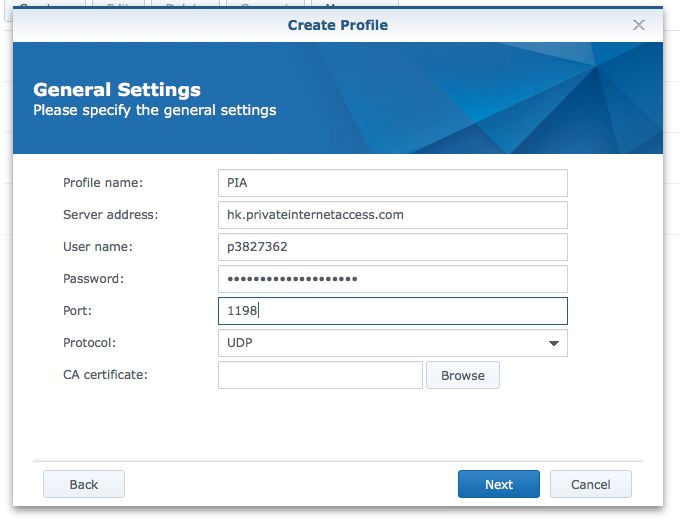Click the 'Create Profile' dialog title

[338, 25]
